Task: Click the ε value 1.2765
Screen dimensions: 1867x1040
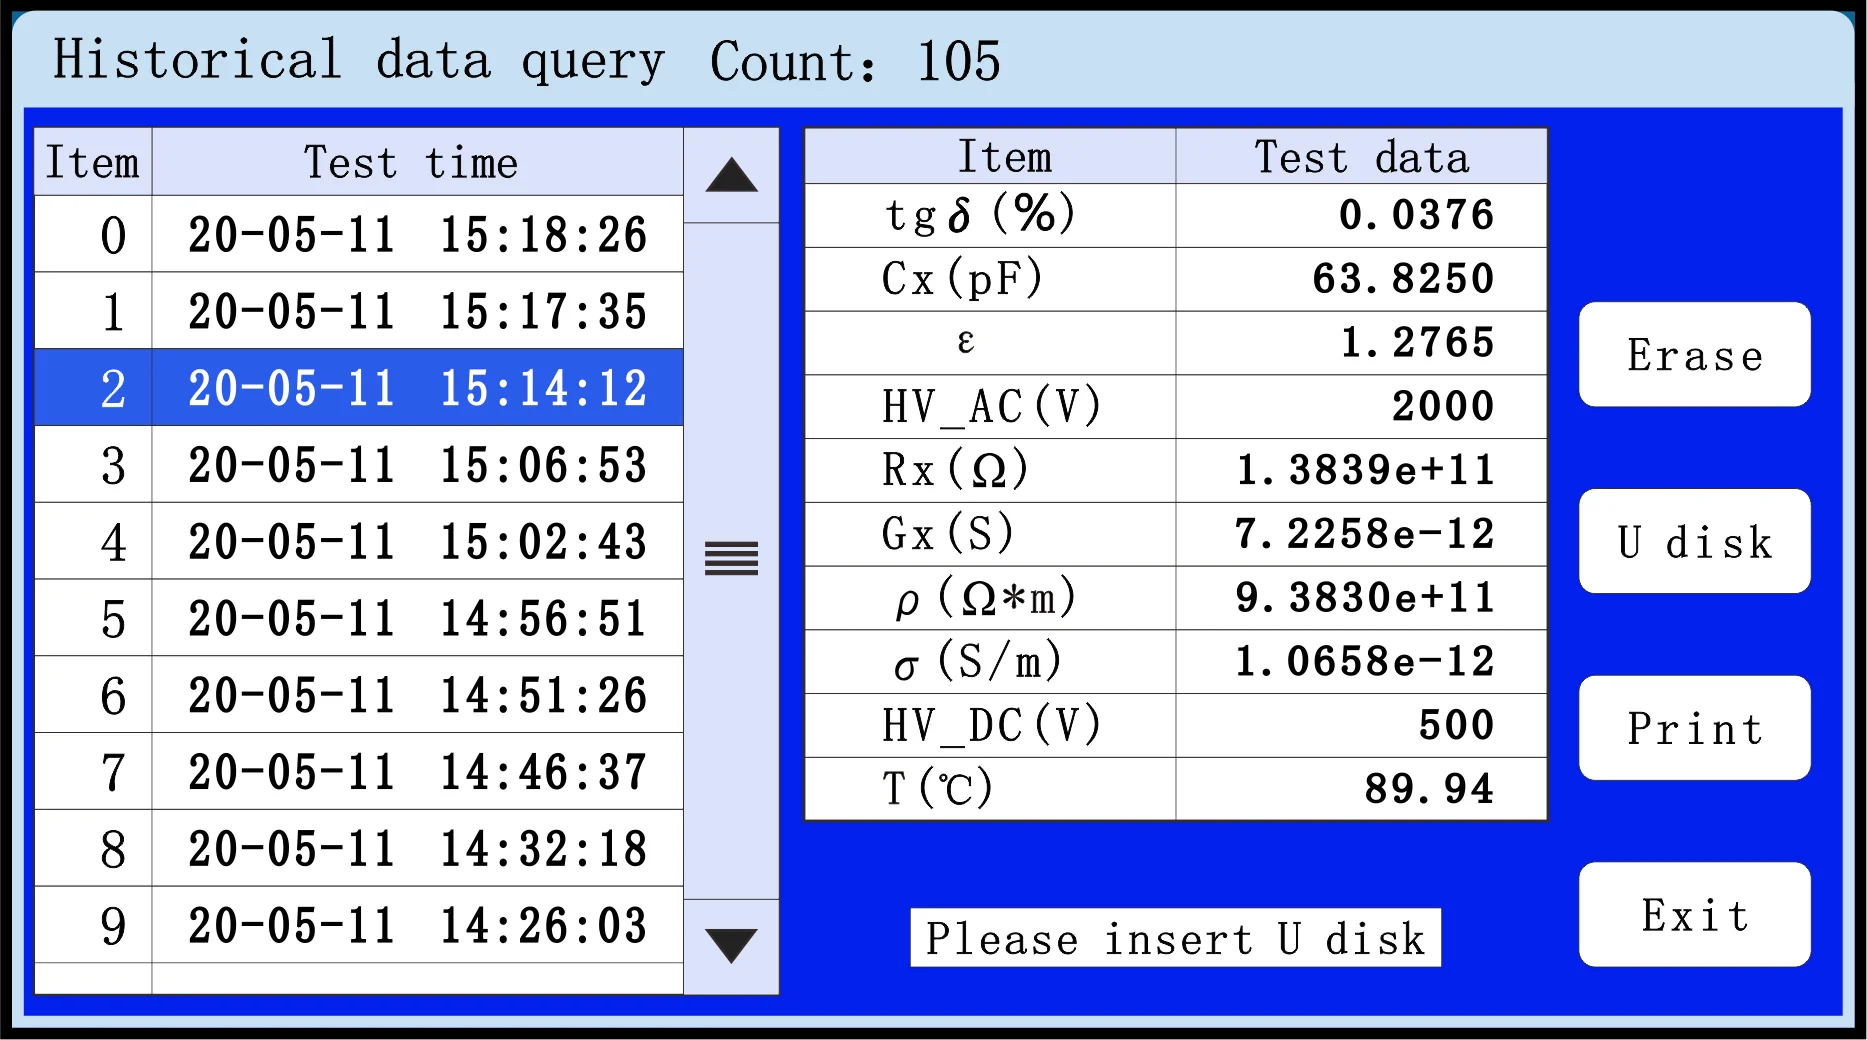Action: 1361,343
